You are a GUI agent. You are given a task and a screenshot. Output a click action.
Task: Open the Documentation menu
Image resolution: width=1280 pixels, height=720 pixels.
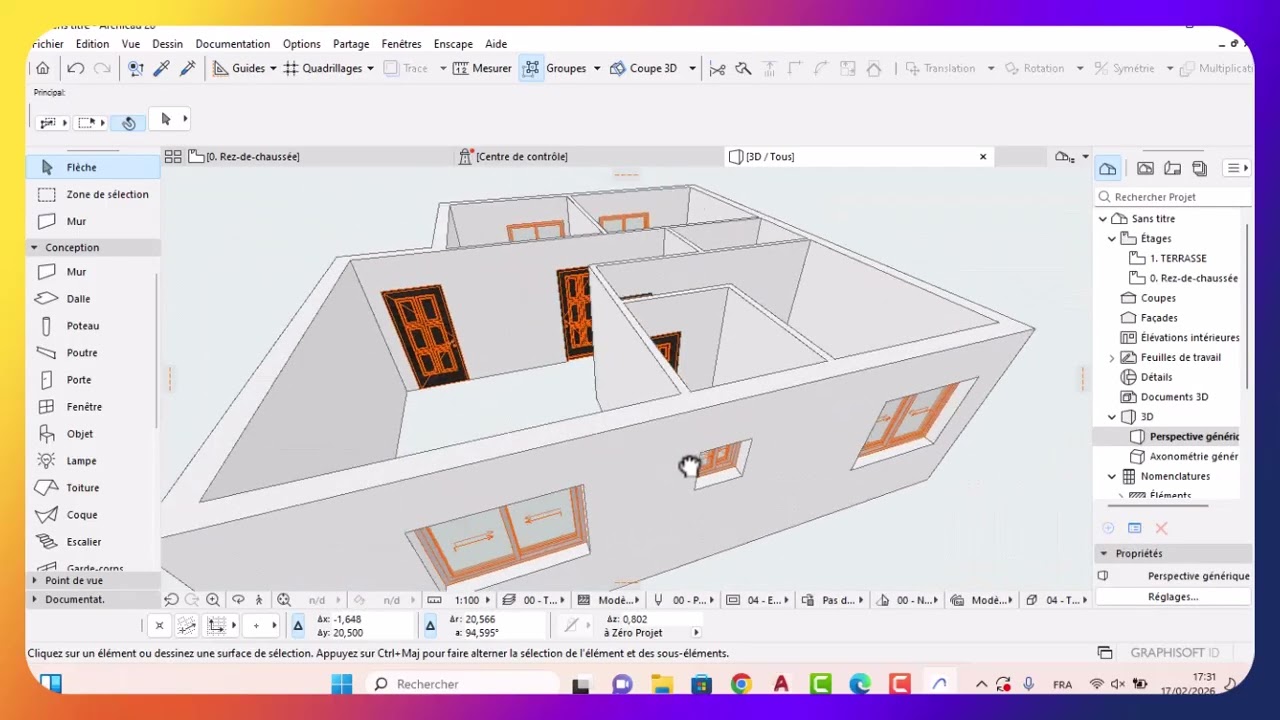tap(233, 44)
